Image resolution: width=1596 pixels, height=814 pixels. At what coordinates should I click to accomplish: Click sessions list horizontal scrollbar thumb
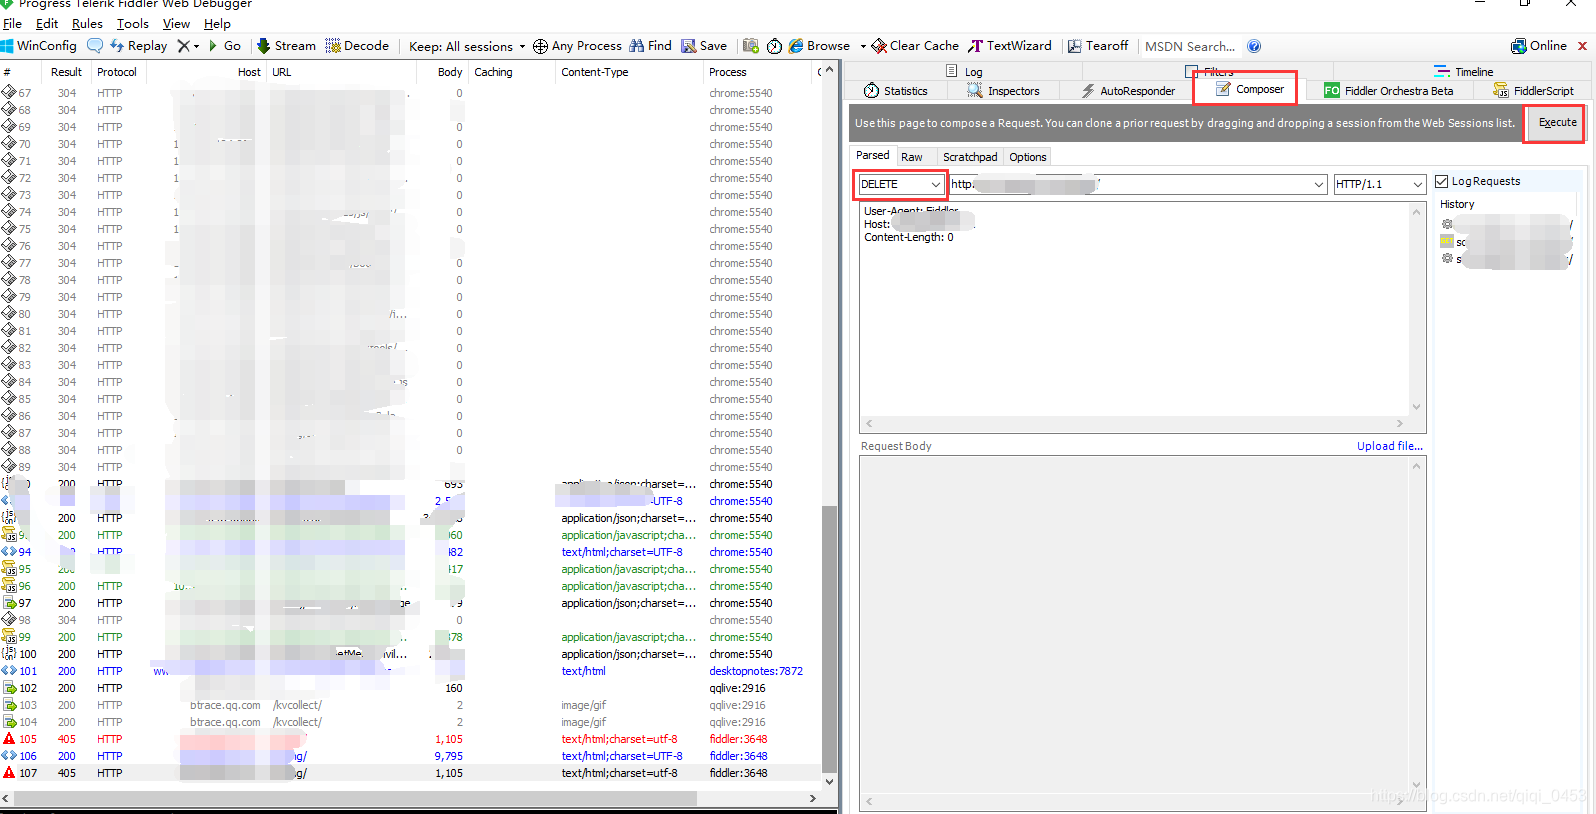tap(355, 798)
